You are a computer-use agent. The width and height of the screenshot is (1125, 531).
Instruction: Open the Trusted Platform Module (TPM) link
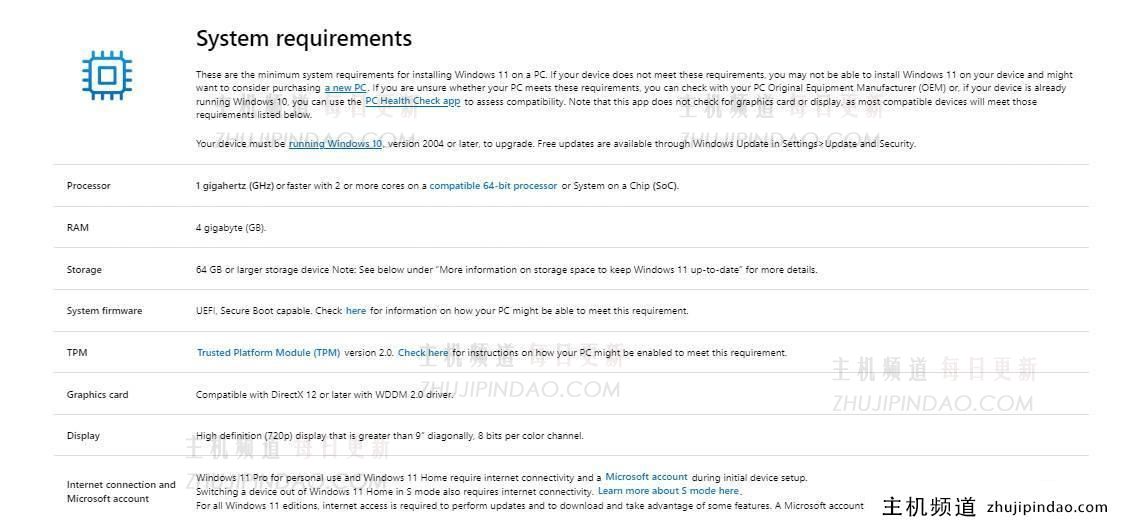click(x=268, y=353)
